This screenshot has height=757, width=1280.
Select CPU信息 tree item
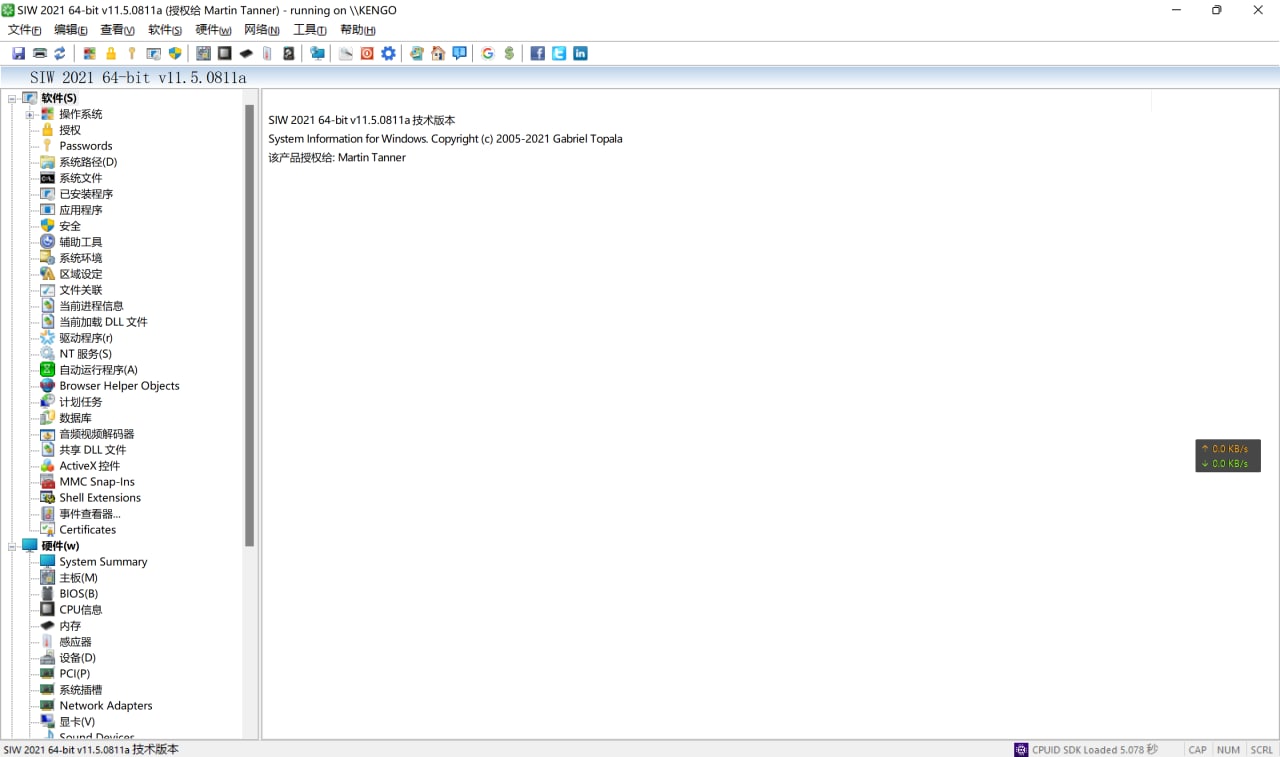click(x=80, y=610)
